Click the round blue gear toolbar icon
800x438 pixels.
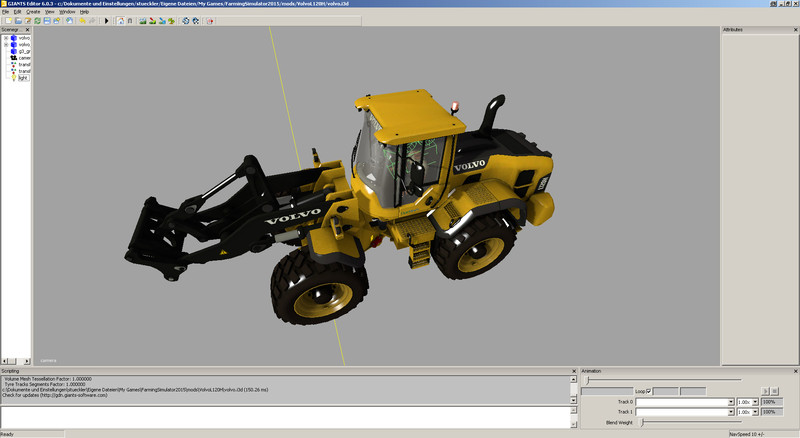coord(186,21)
